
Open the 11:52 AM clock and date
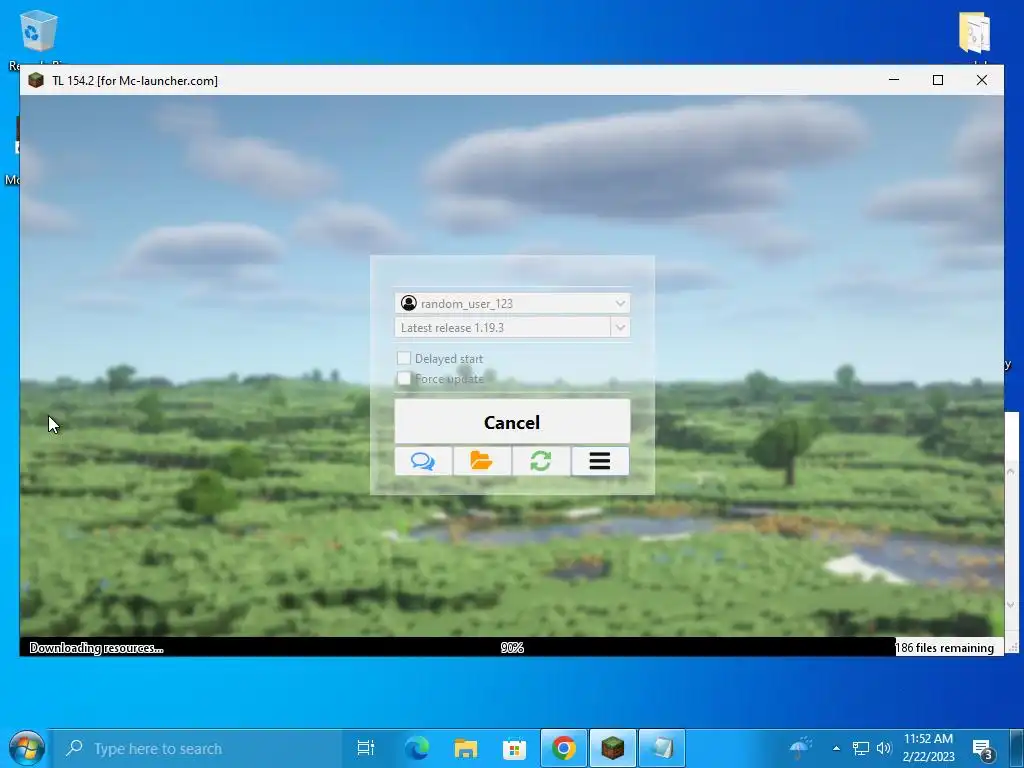(x=928, y=748)
